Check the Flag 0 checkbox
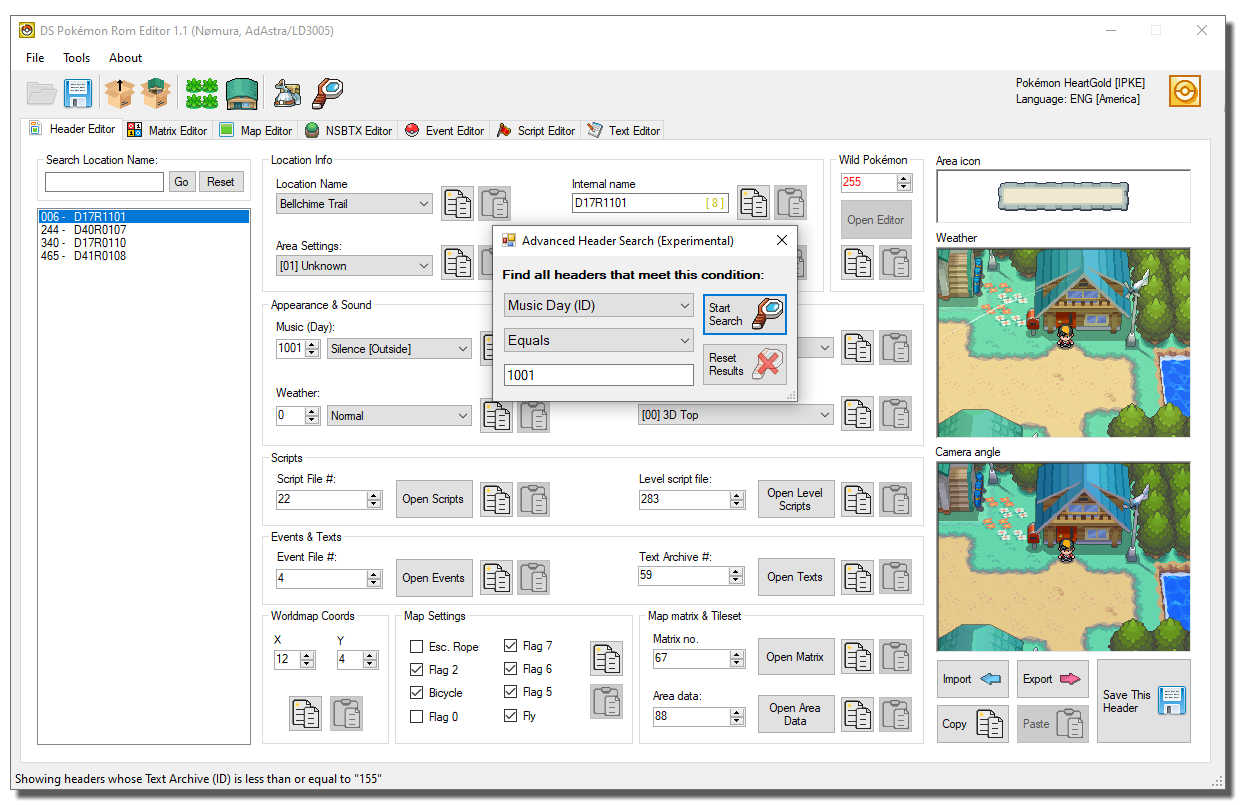The height and width of the screenshot is (805, 1243). pyautogui.click(x=417, y=717)
